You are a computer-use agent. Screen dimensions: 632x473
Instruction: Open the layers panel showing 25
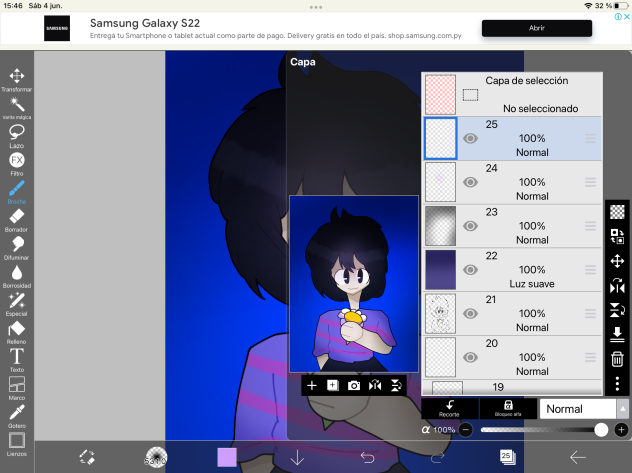click(507, 457)
